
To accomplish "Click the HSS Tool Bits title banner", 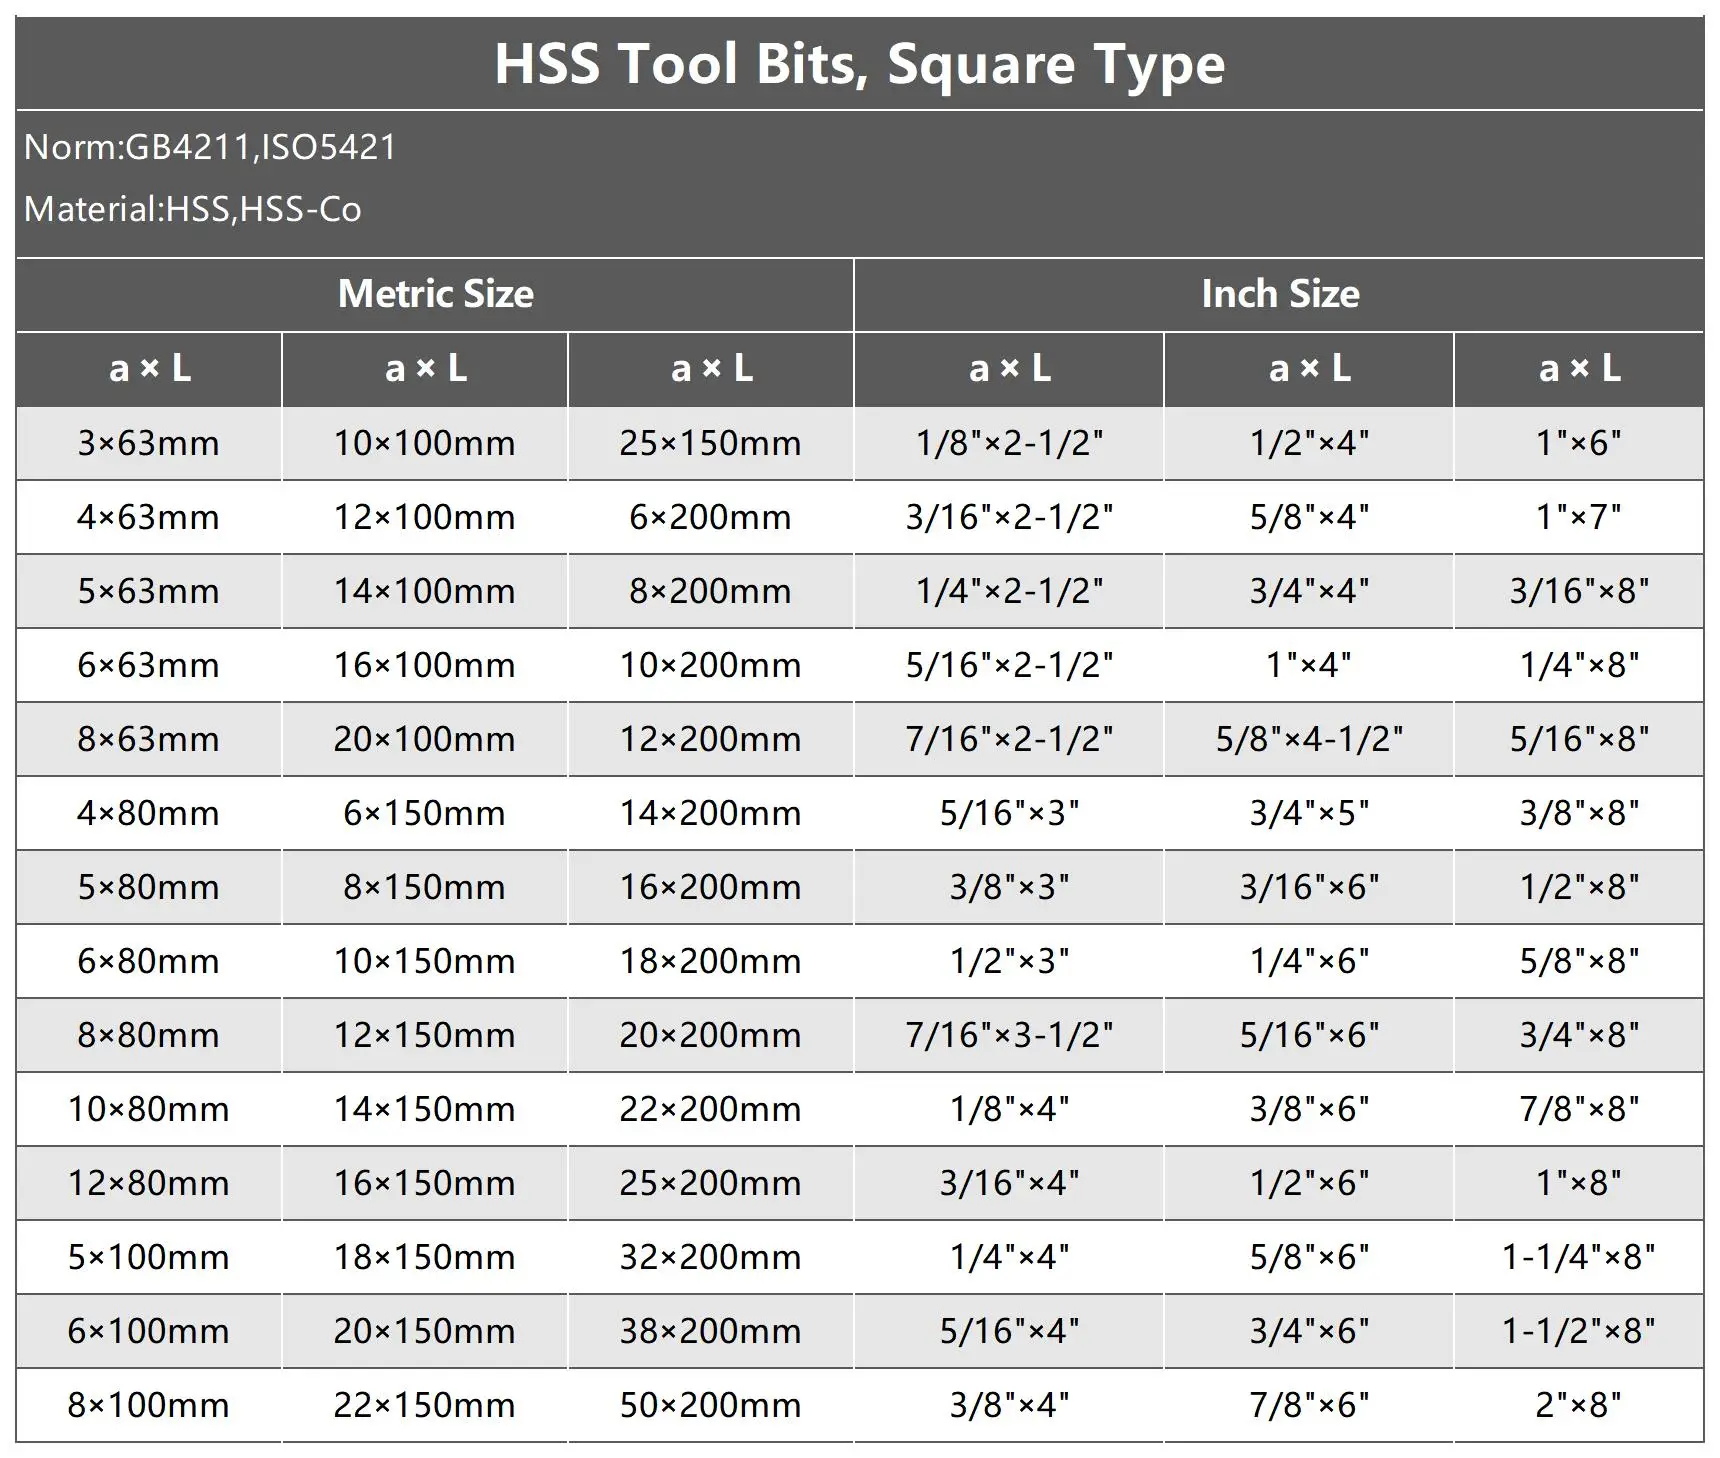I will click(x=860, y=64).
